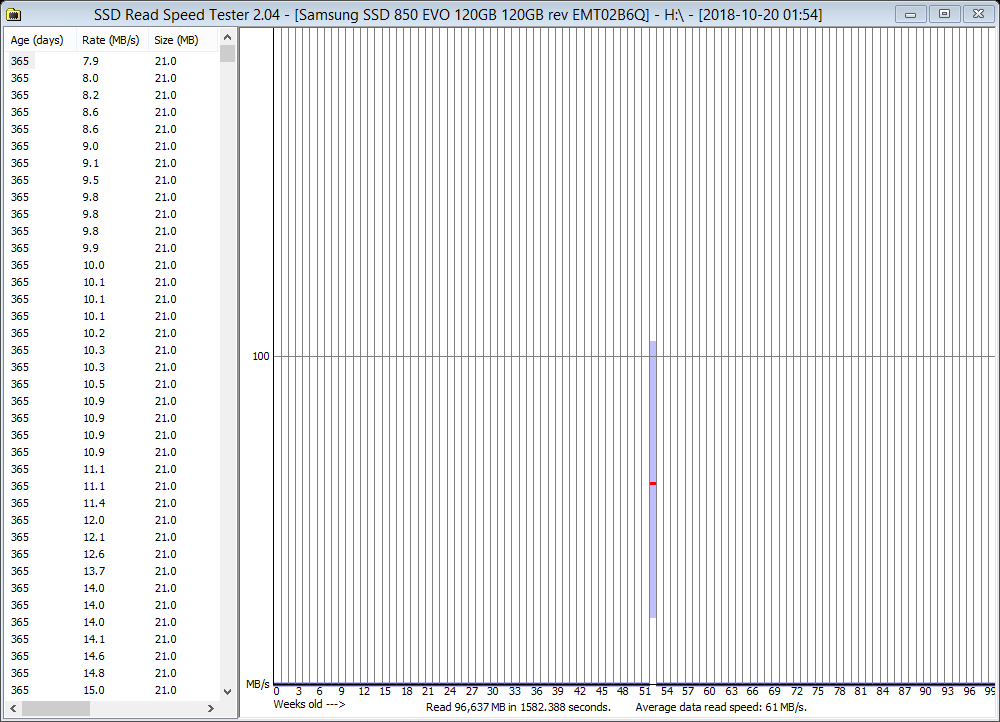Select the row with rate 8.0

click(x=112, y=78)
